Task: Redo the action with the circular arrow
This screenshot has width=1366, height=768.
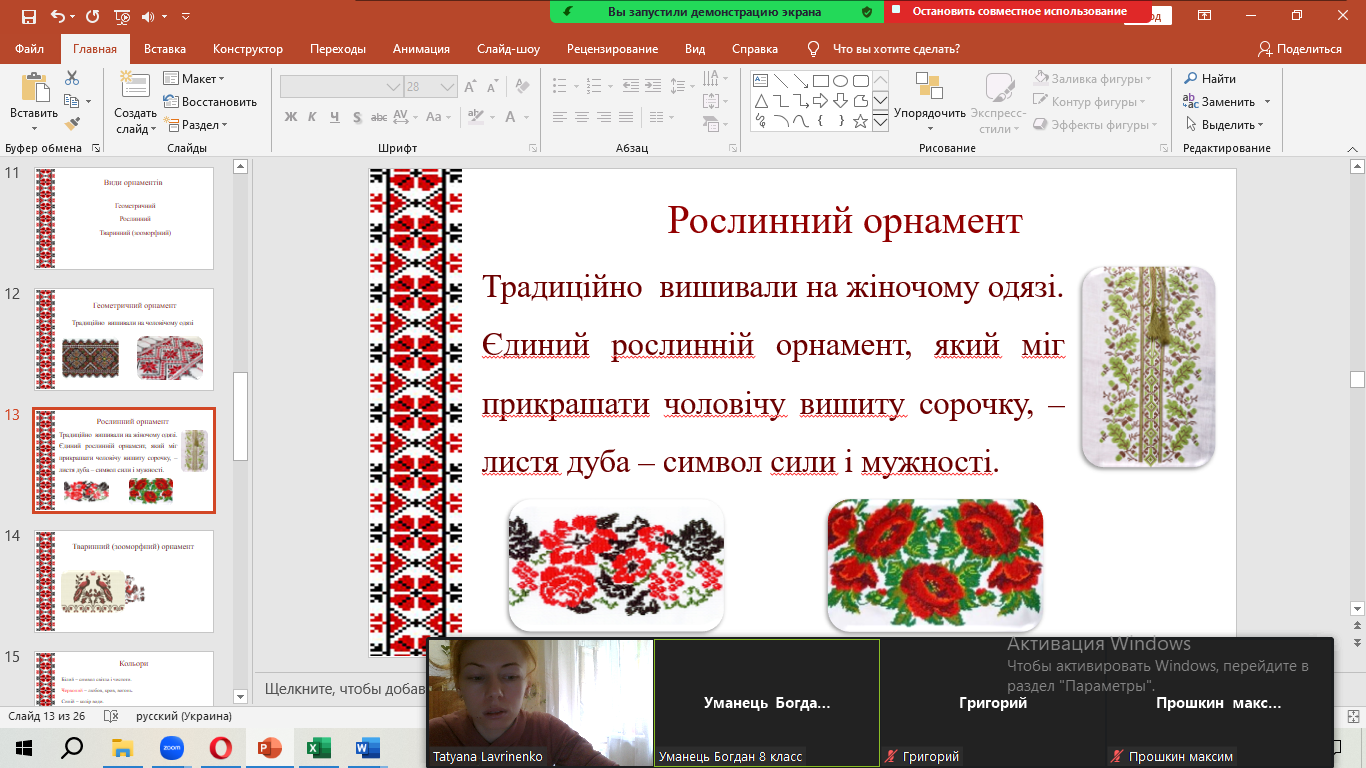Action: pos(93,16)
